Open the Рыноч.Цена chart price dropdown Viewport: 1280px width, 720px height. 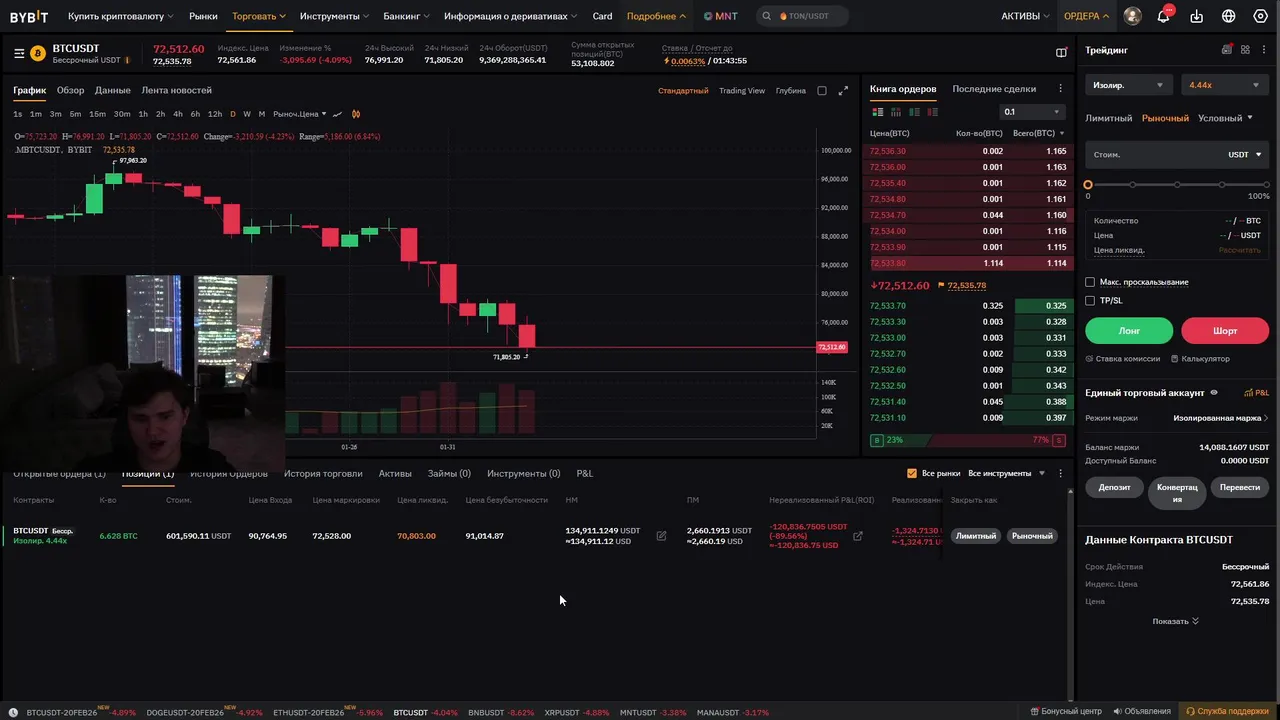pyautogui.click(x=299, y=114)
